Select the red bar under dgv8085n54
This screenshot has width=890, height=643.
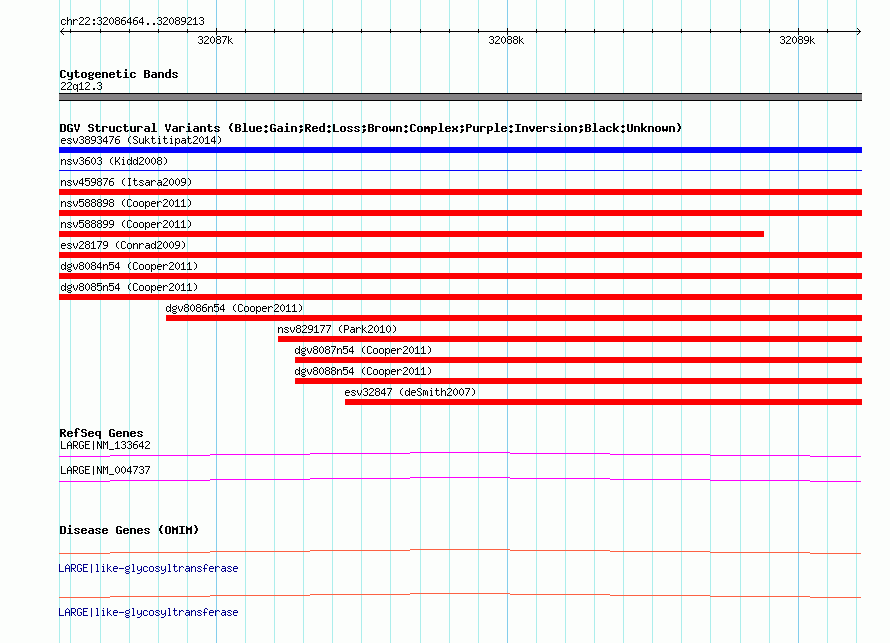coord(460,297)
